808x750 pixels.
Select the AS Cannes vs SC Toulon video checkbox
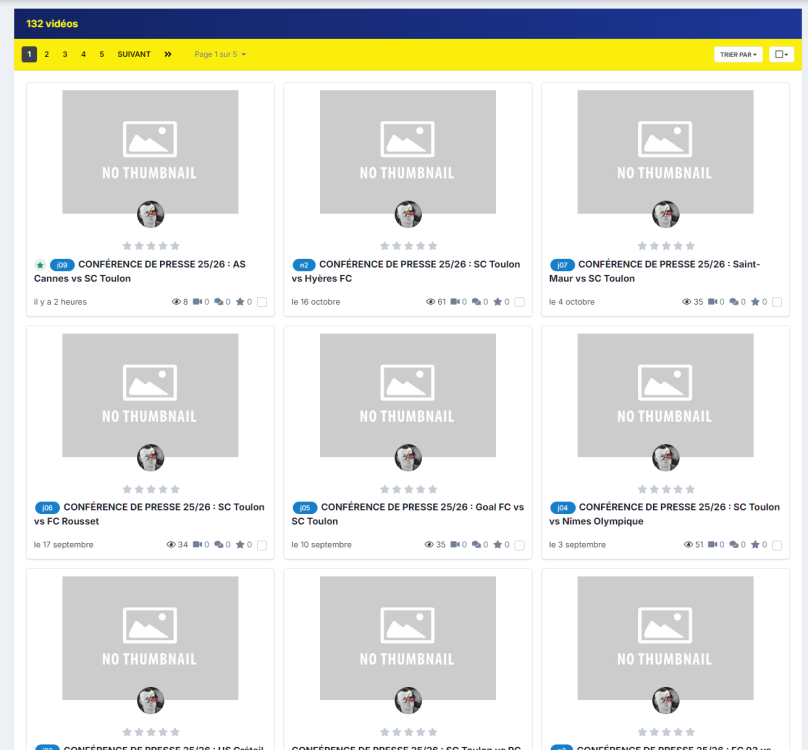[x=262, y=302]
